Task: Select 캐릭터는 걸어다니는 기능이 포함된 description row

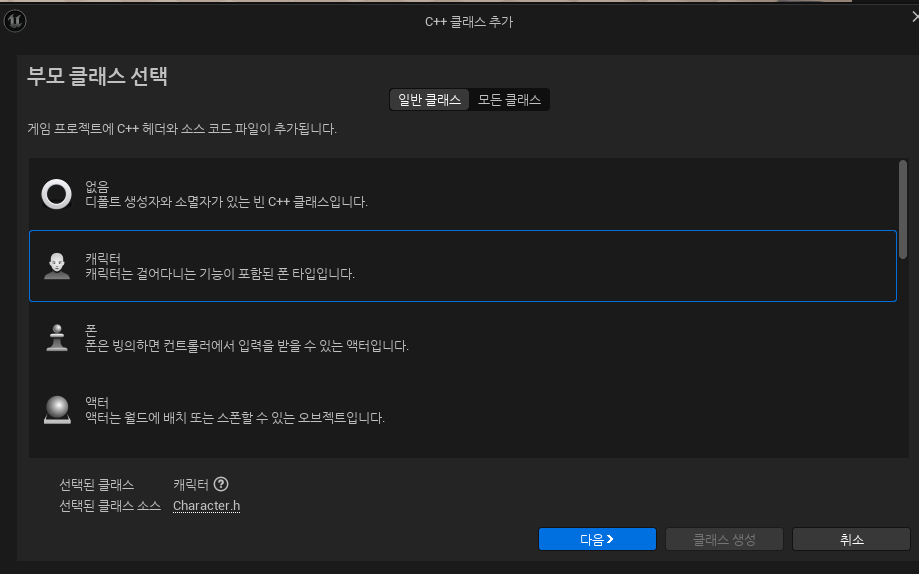Action: click(x=463, y=266)
